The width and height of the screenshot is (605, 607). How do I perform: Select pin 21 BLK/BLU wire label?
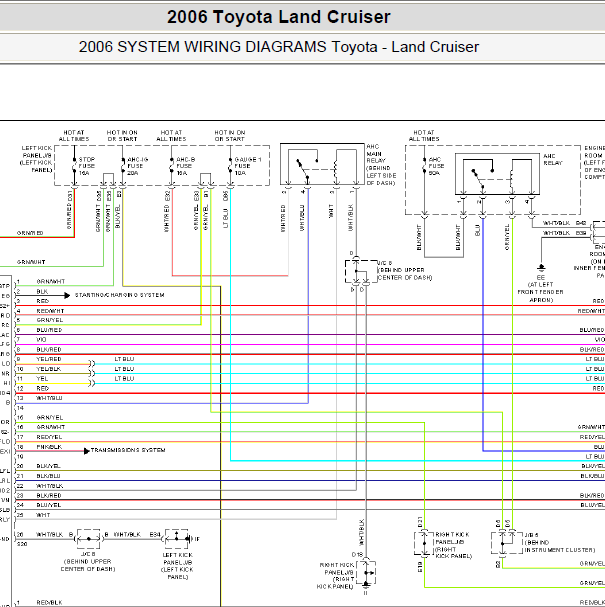pos(48,476)
